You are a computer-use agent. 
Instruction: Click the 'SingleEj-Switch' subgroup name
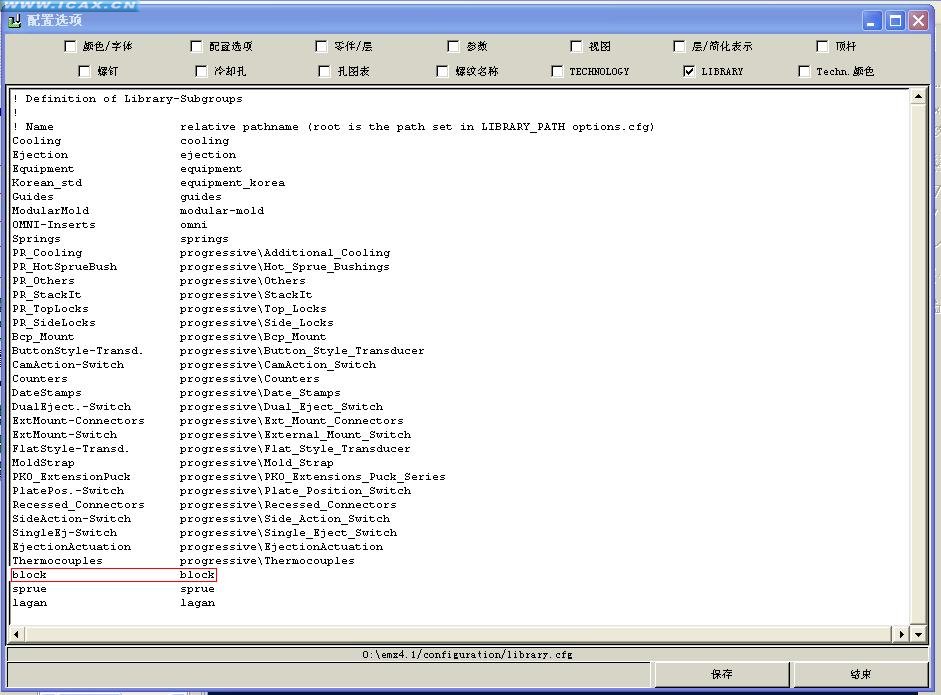[x=65, y=533]
